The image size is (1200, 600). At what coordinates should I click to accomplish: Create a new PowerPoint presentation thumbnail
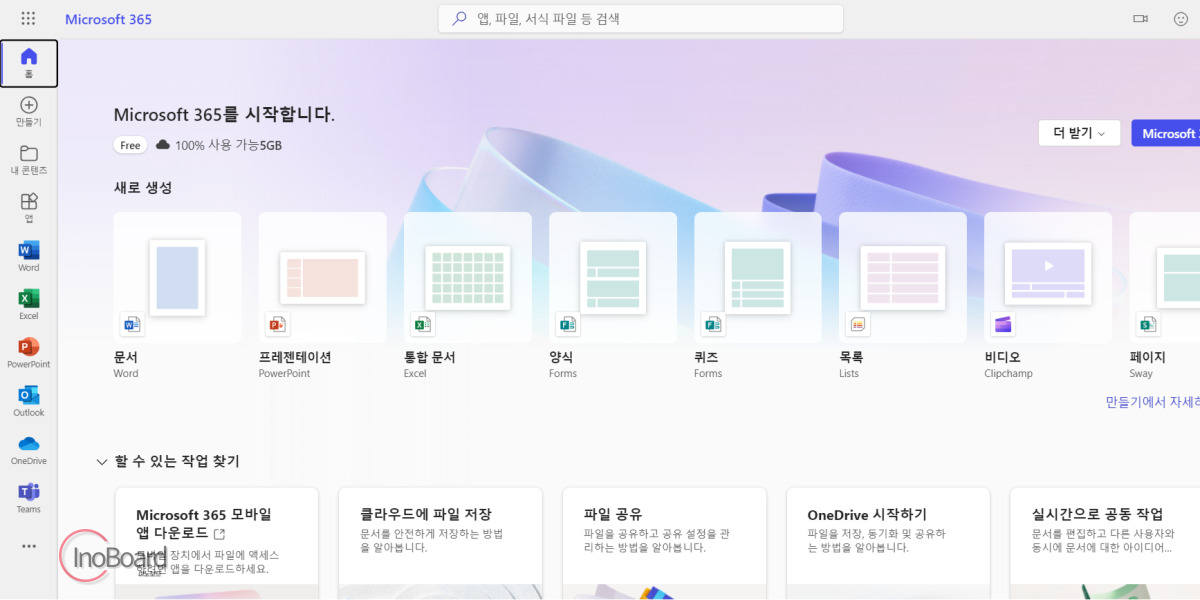click(322, 277)
